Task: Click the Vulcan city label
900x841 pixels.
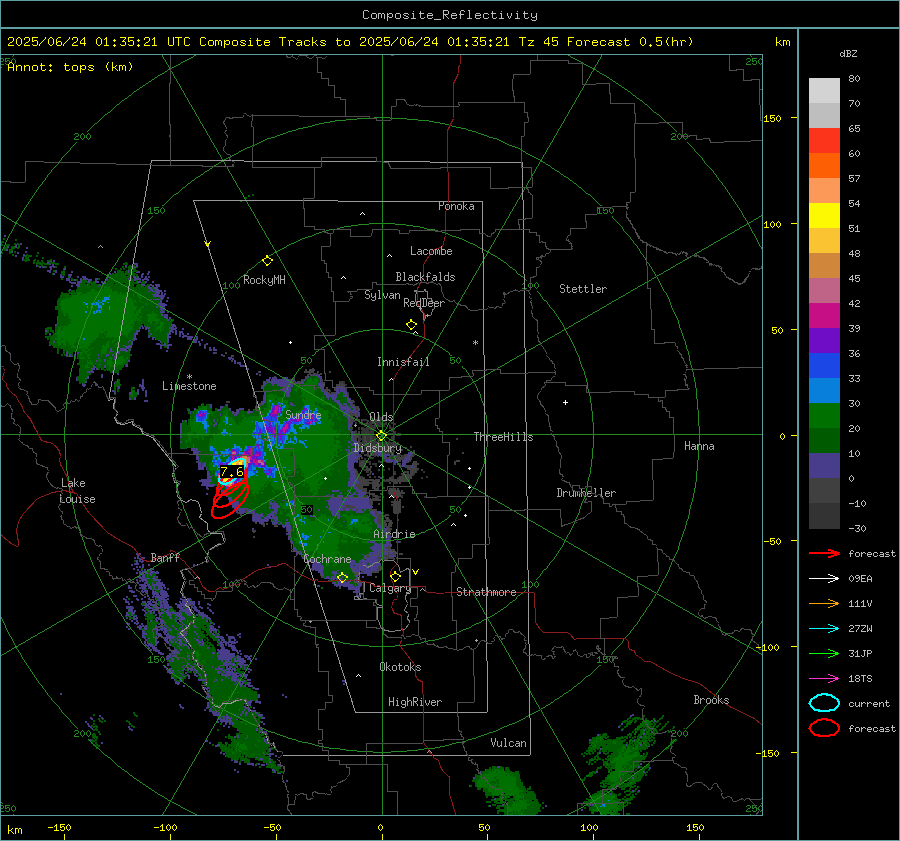Action: point(508,743)
